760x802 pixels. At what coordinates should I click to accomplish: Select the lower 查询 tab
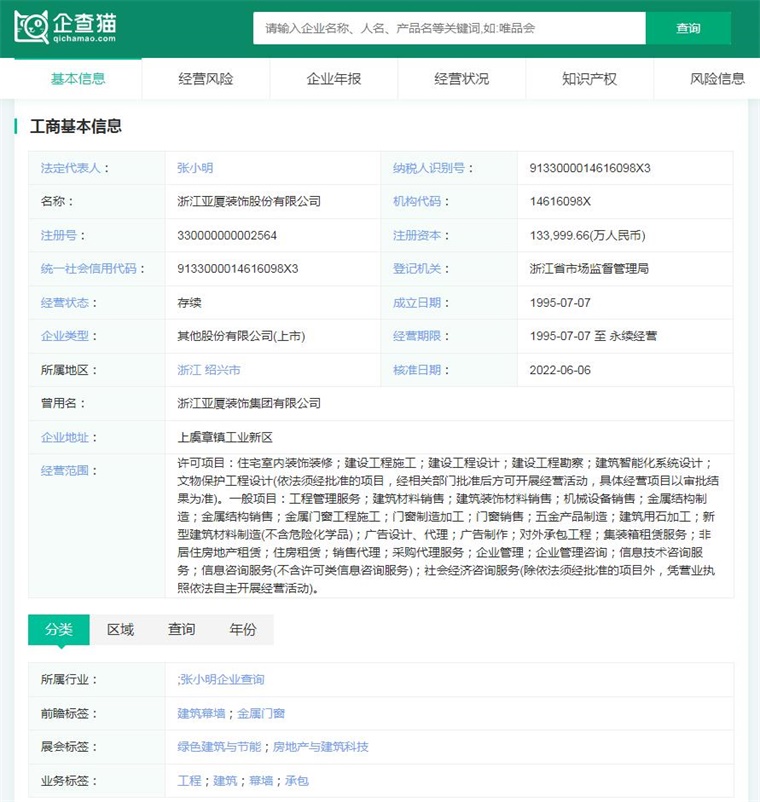[182, 629]
